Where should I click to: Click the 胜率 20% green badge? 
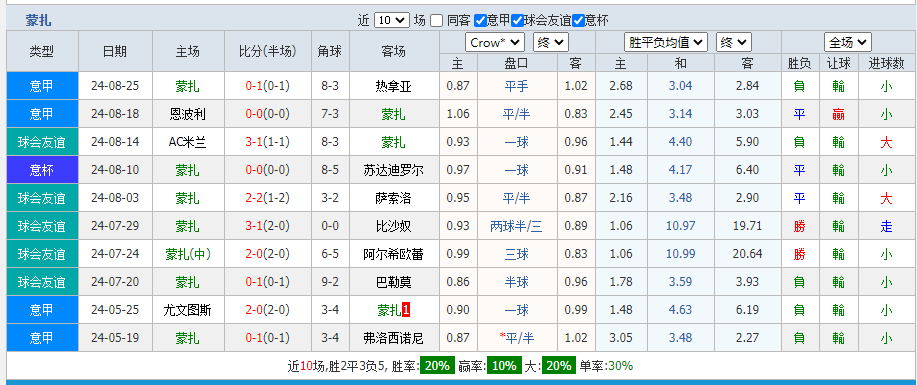[437, 366]
